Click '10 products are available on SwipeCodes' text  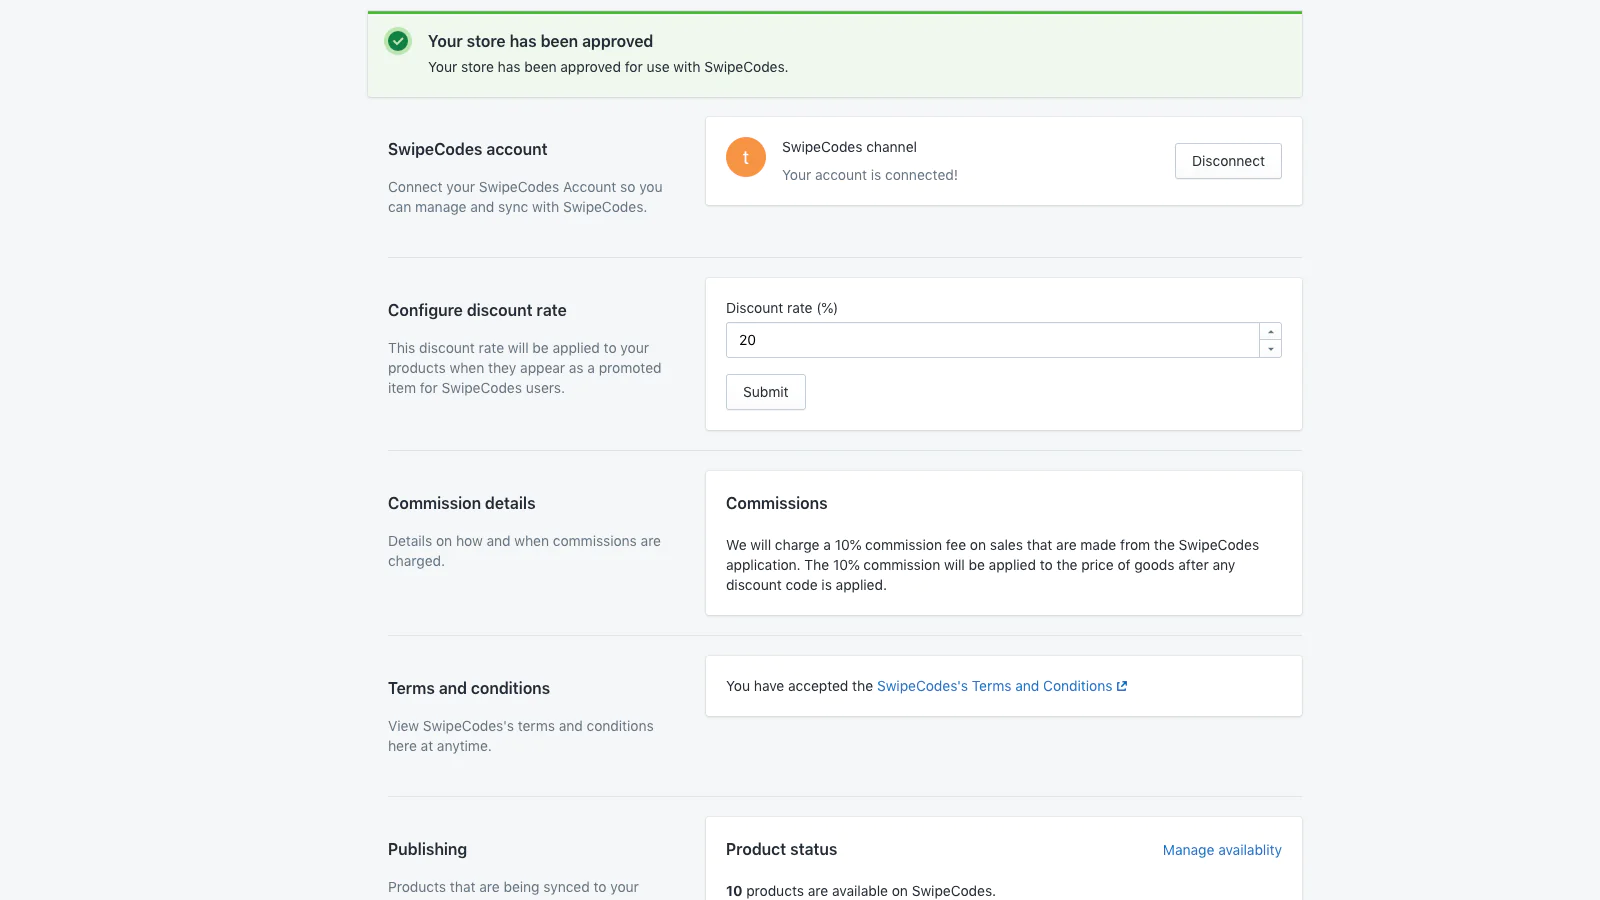[x=861, y=891]
